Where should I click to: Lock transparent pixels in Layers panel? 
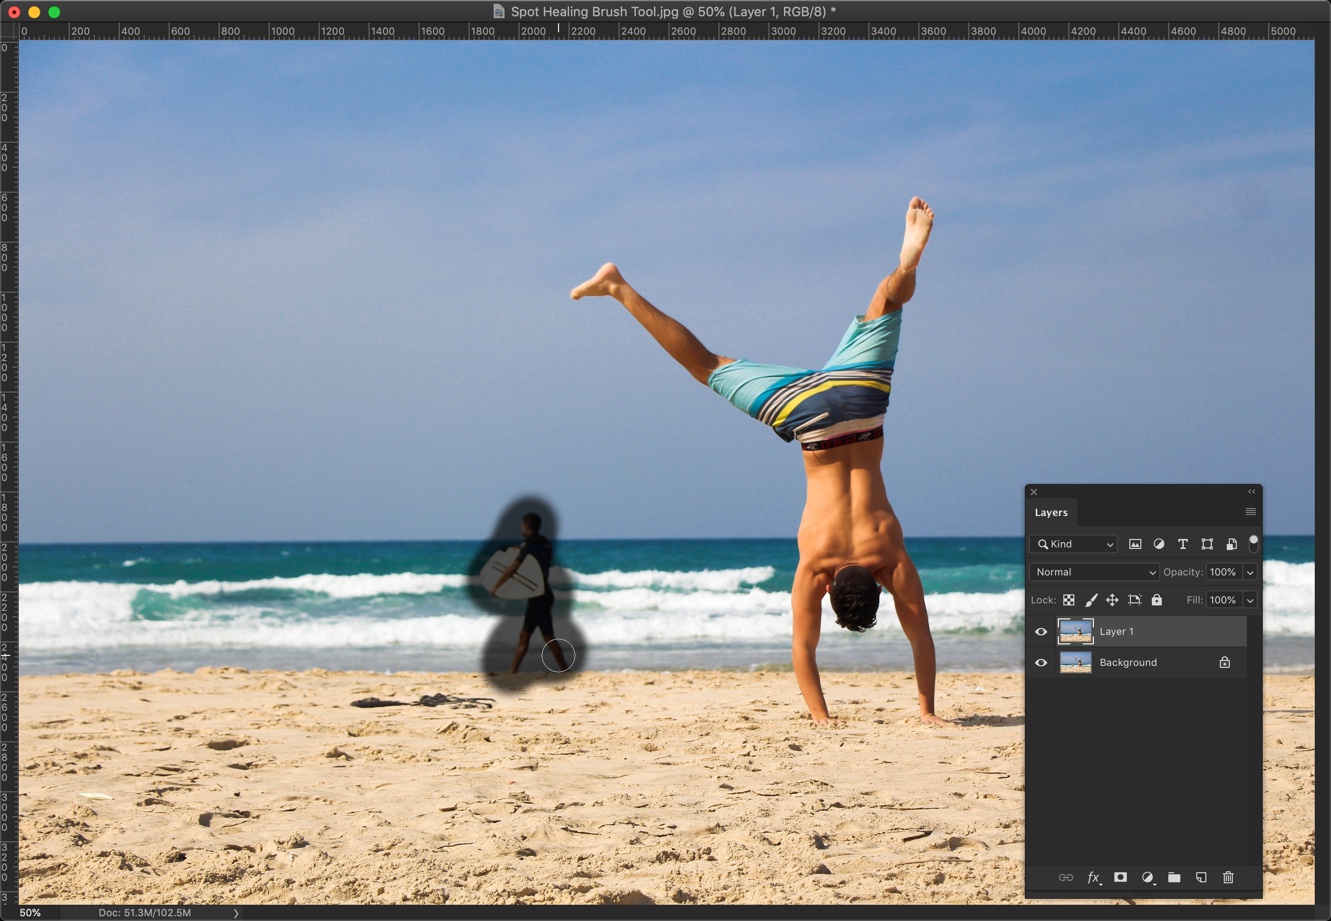pyautogui.click(x=1068, y=600)
